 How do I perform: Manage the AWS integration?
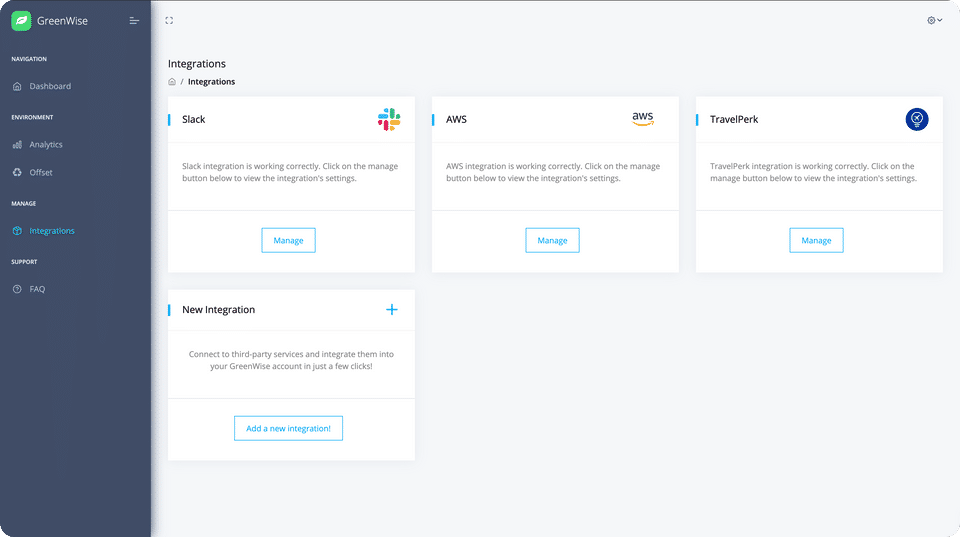(552, 240)
